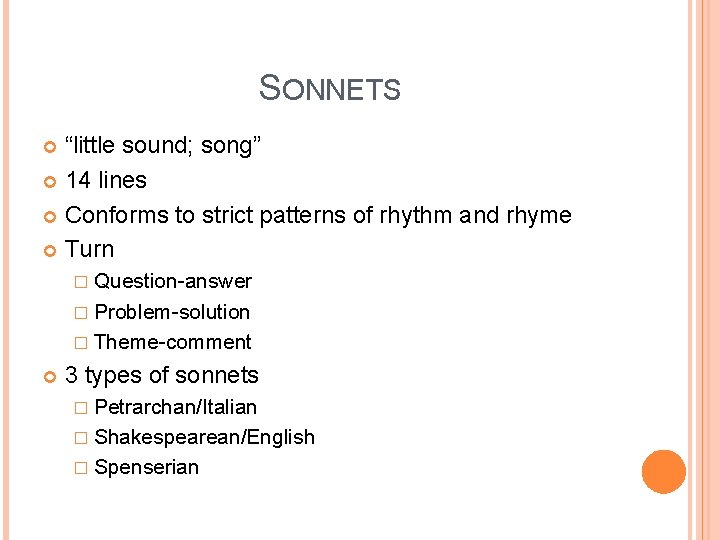The image size is (720, 540).
Task: Click the "Spenserian" text
Action: (146, 467)
